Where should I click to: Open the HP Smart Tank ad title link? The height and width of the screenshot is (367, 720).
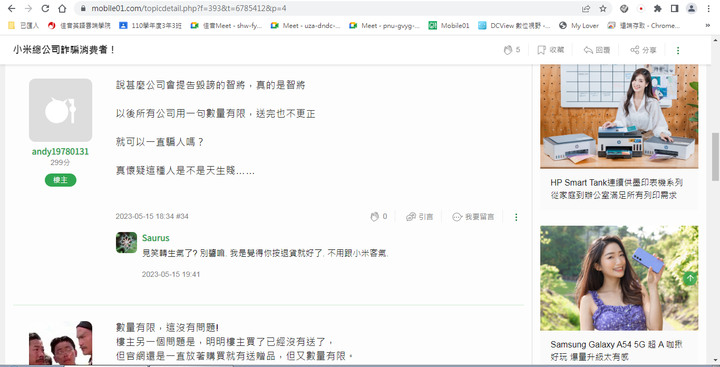617,189
